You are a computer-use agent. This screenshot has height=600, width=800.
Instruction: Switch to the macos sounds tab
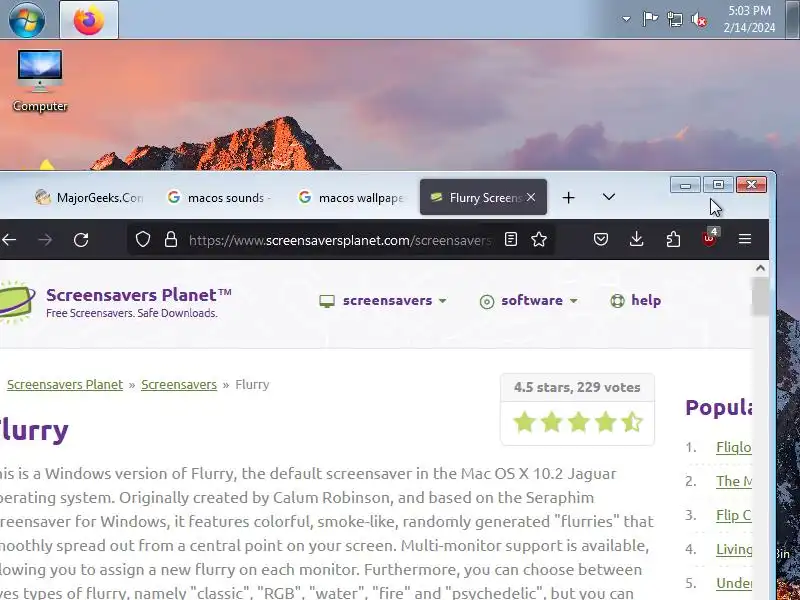219,197
